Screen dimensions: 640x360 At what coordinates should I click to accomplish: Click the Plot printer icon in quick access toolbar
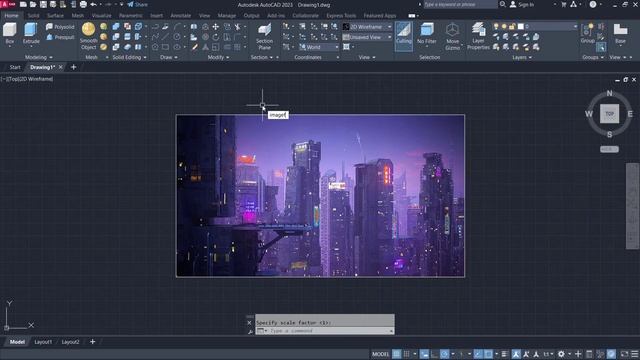83,4
